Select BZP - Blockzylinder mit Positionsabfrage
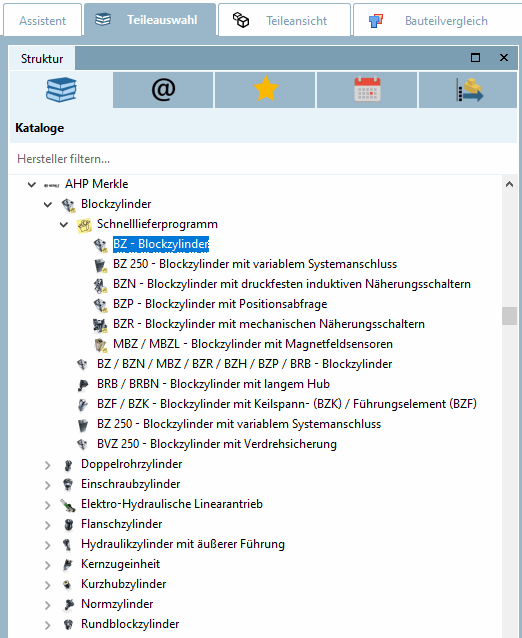Screen dimensions: 522x638 point(220,304)
